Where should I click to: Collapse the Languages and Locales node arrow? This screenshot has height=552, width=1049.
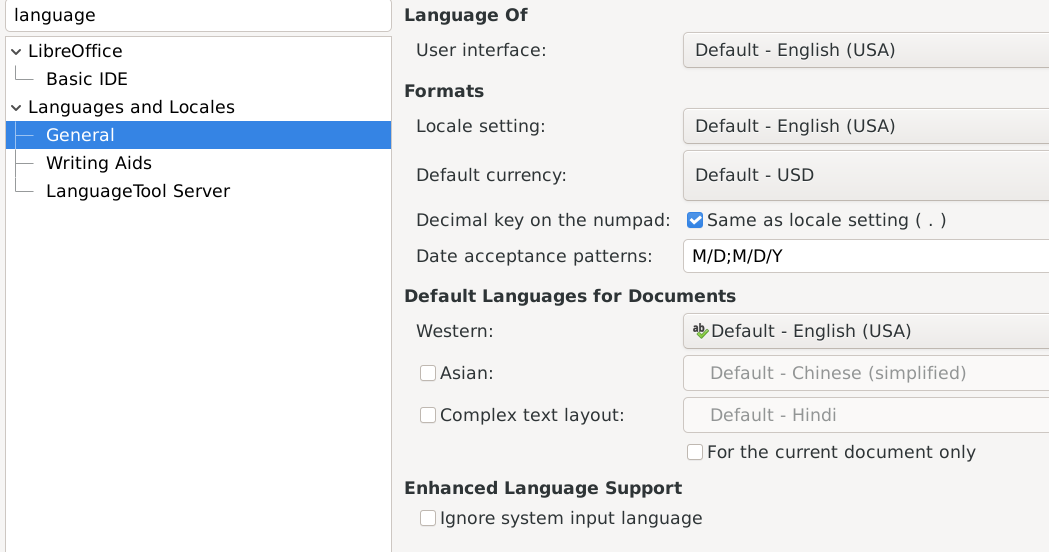click(x=16, y=107)
